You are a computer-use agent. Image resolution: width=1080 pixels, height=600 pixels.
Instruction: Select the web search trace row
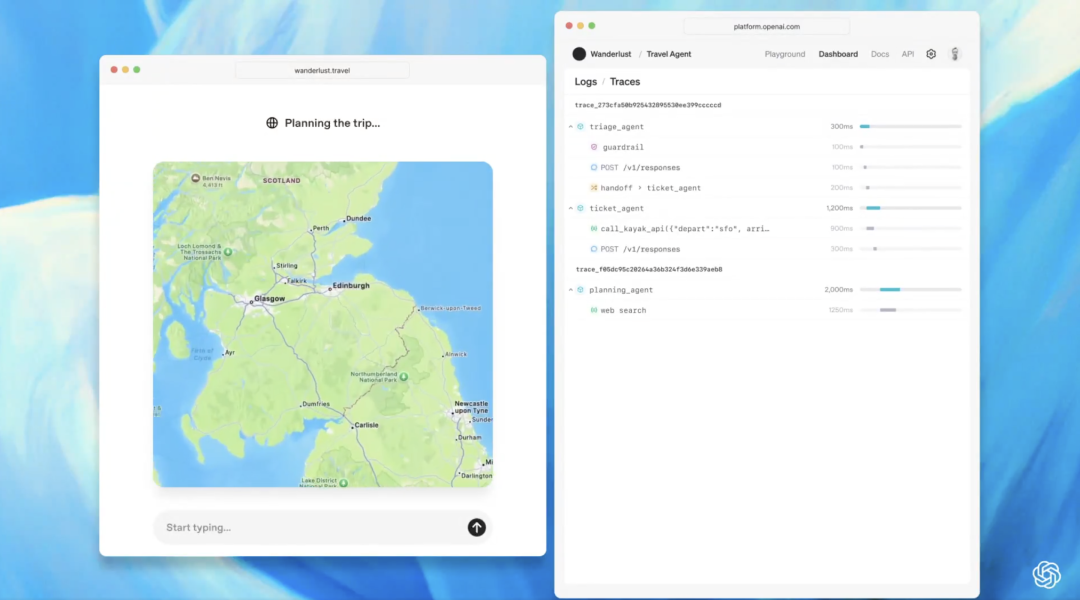766,310
